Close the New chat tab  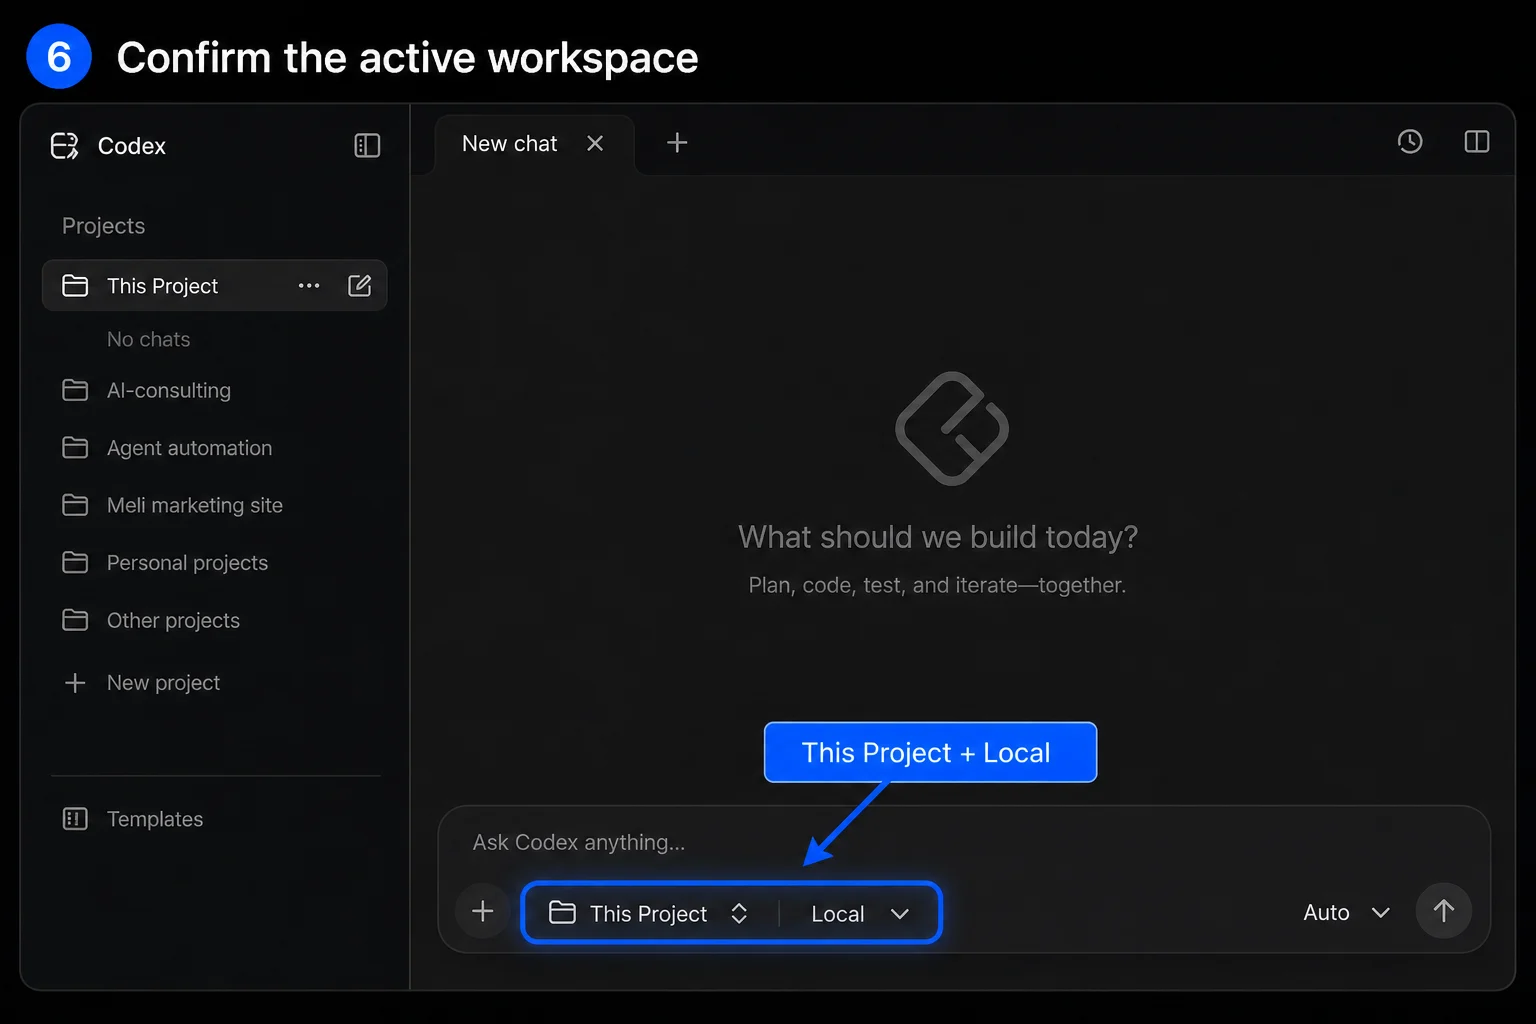tap(595, 143)
